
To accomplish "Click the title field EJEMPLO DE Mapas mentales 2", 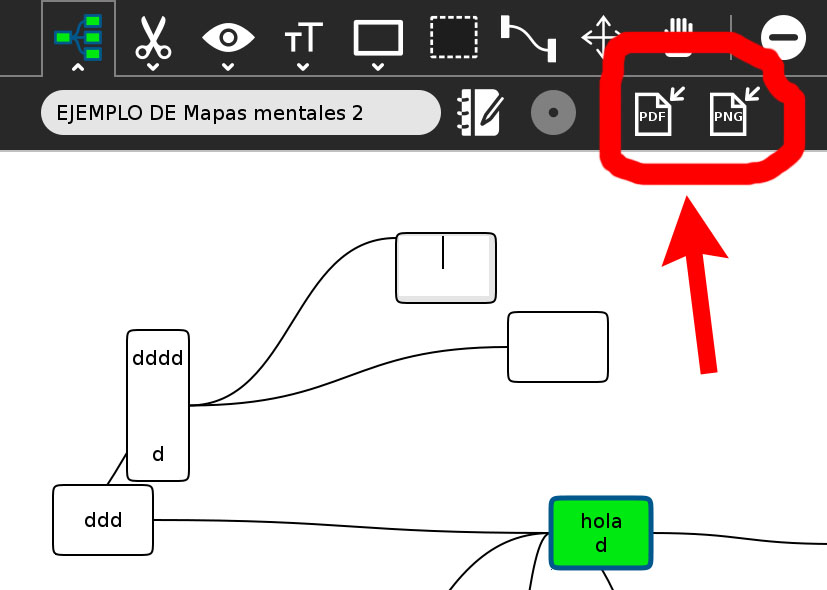I will [241, 112].
